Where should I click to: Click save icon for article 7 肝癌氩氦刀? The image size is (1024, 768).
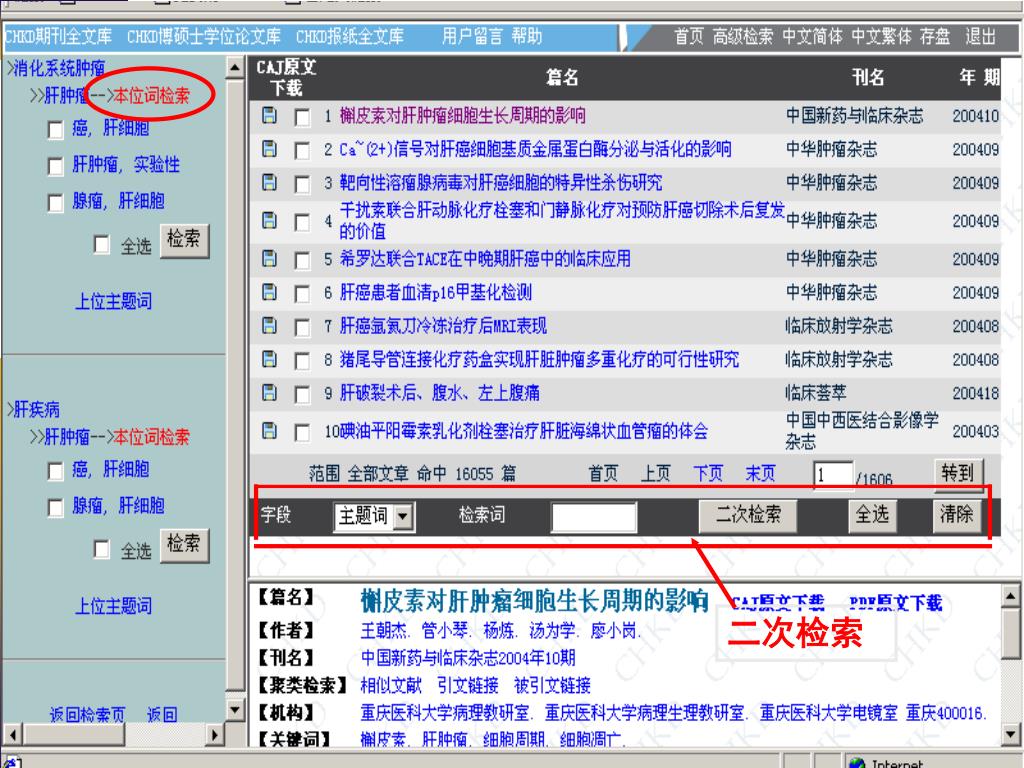point(268,325)
